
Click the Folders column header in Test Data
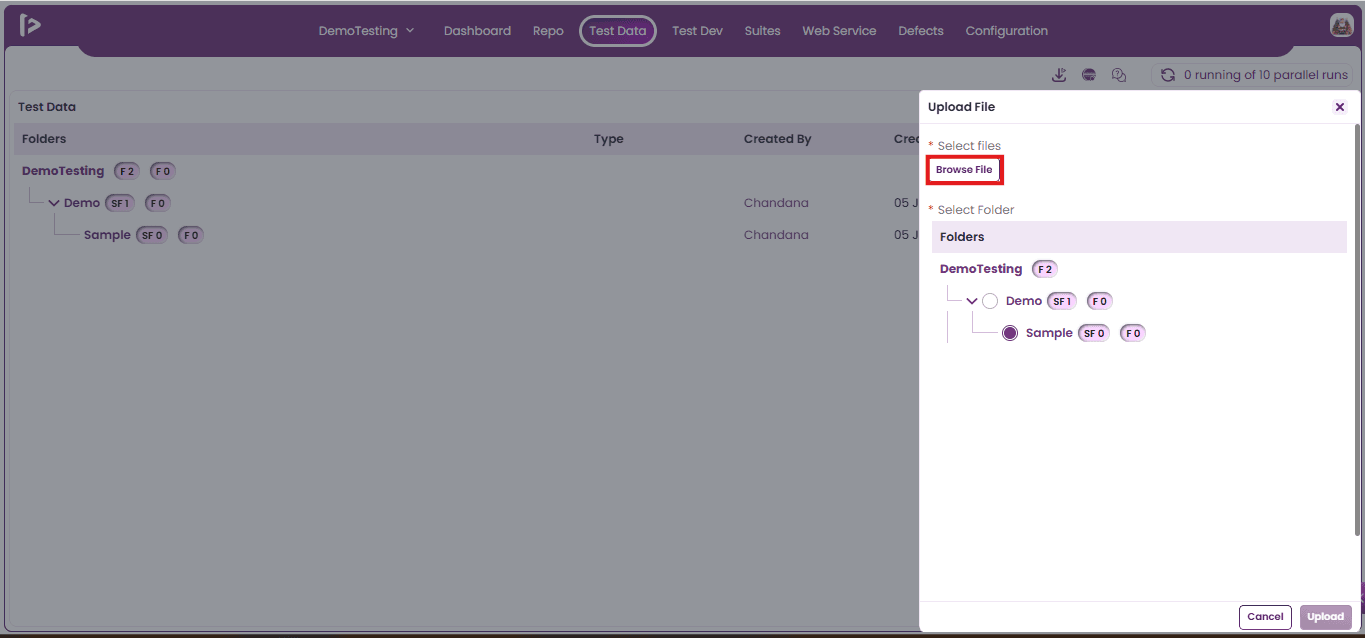[x=44, y=139]
